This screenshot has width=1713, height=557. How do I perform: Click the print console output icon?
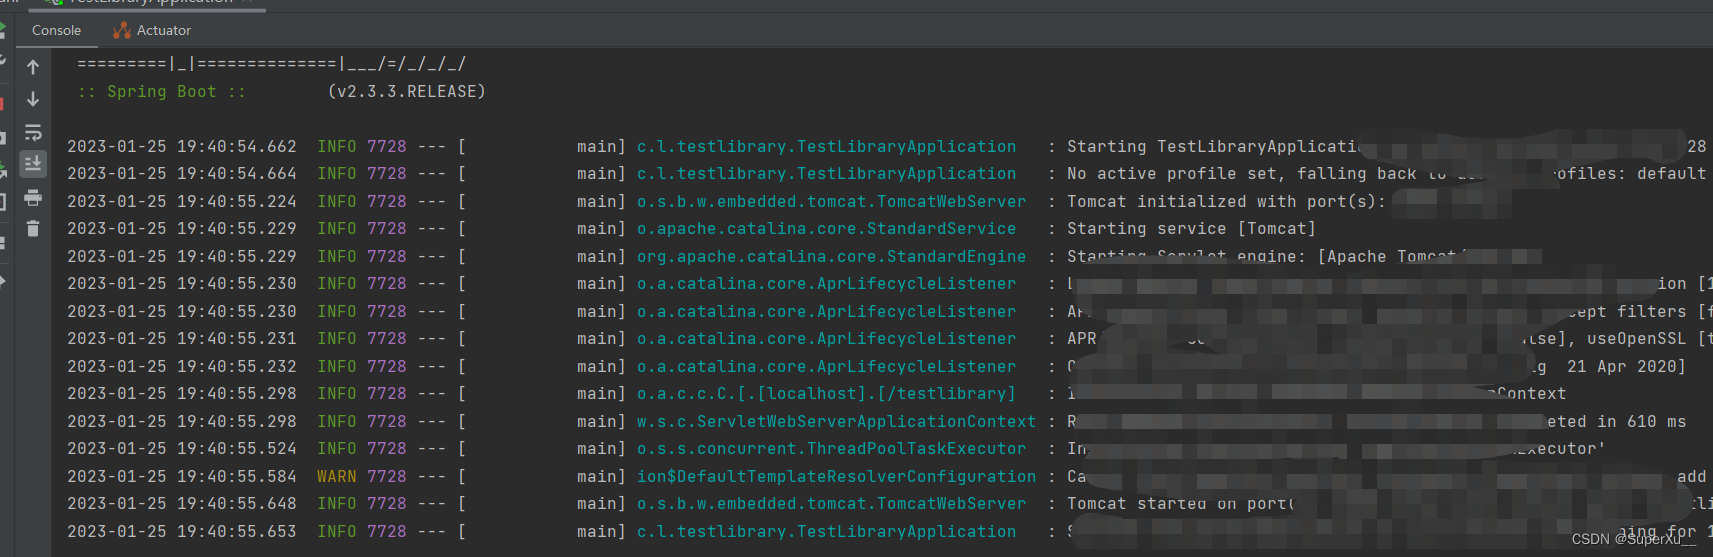(x=33, y=197)
